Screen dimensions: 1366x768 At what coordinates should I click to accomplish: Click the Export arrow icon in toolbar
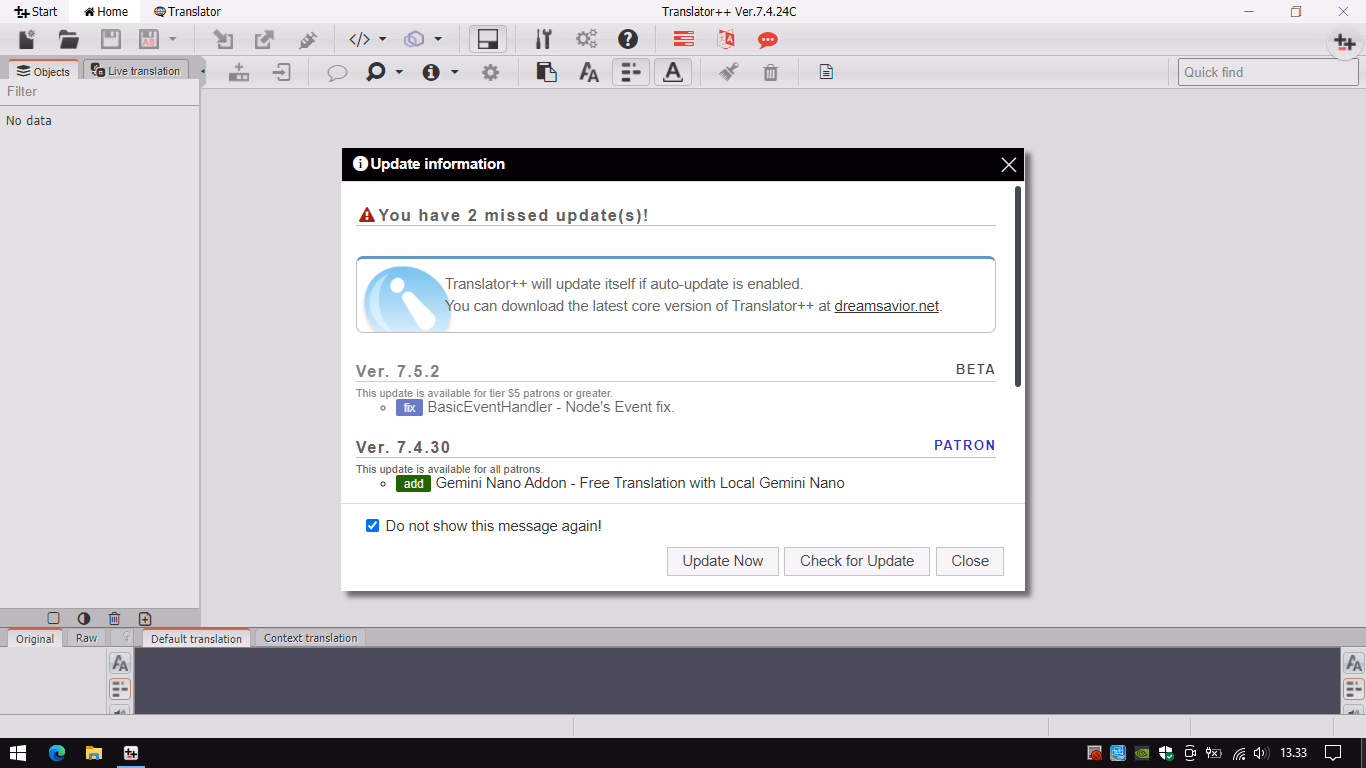[x=265, y=40]
